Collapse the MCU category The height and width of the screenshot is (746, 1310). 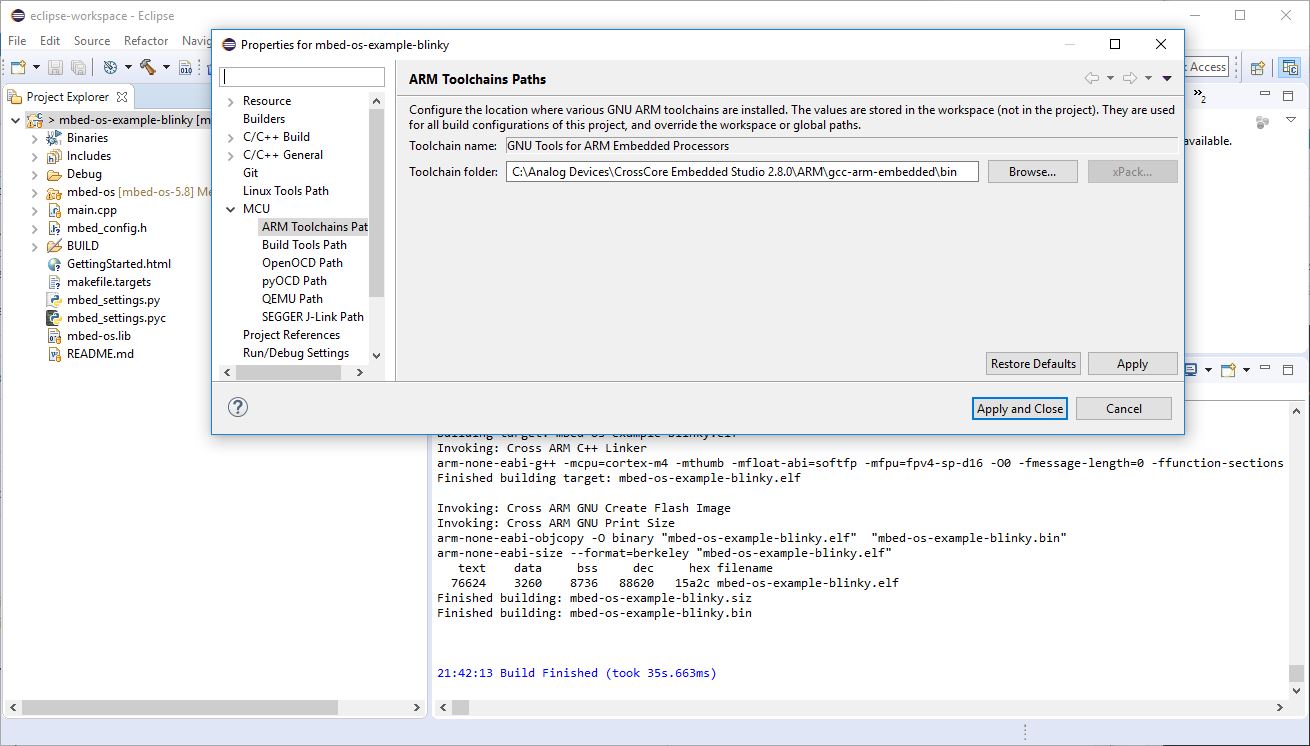click(x=231, y=209)
